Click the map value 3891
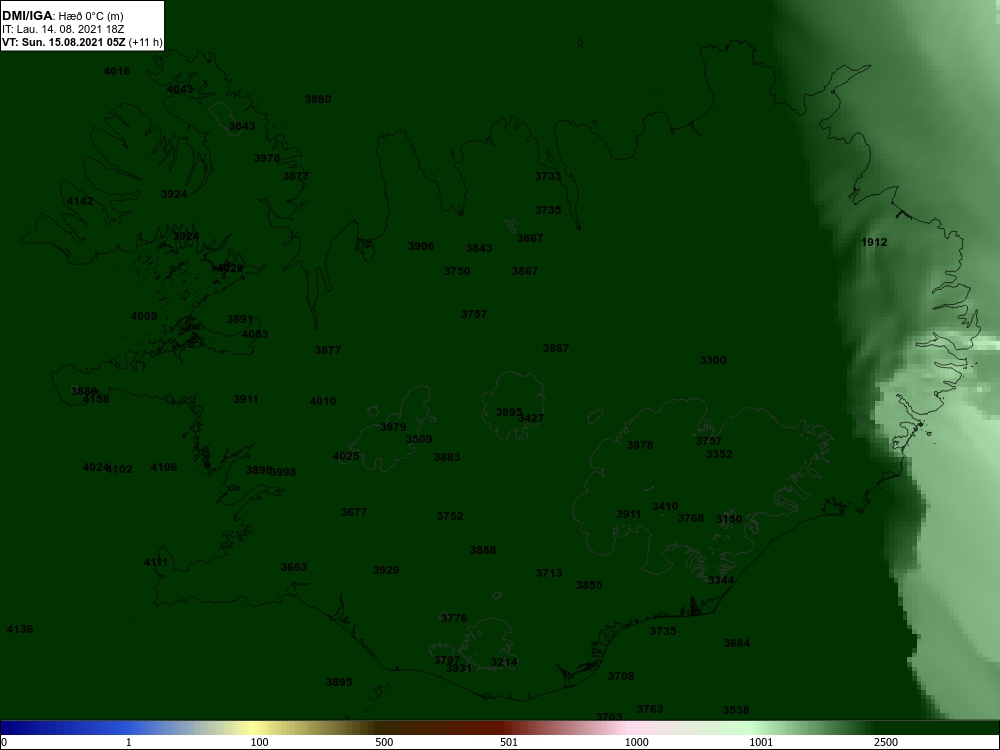 (x=240, y=320)
